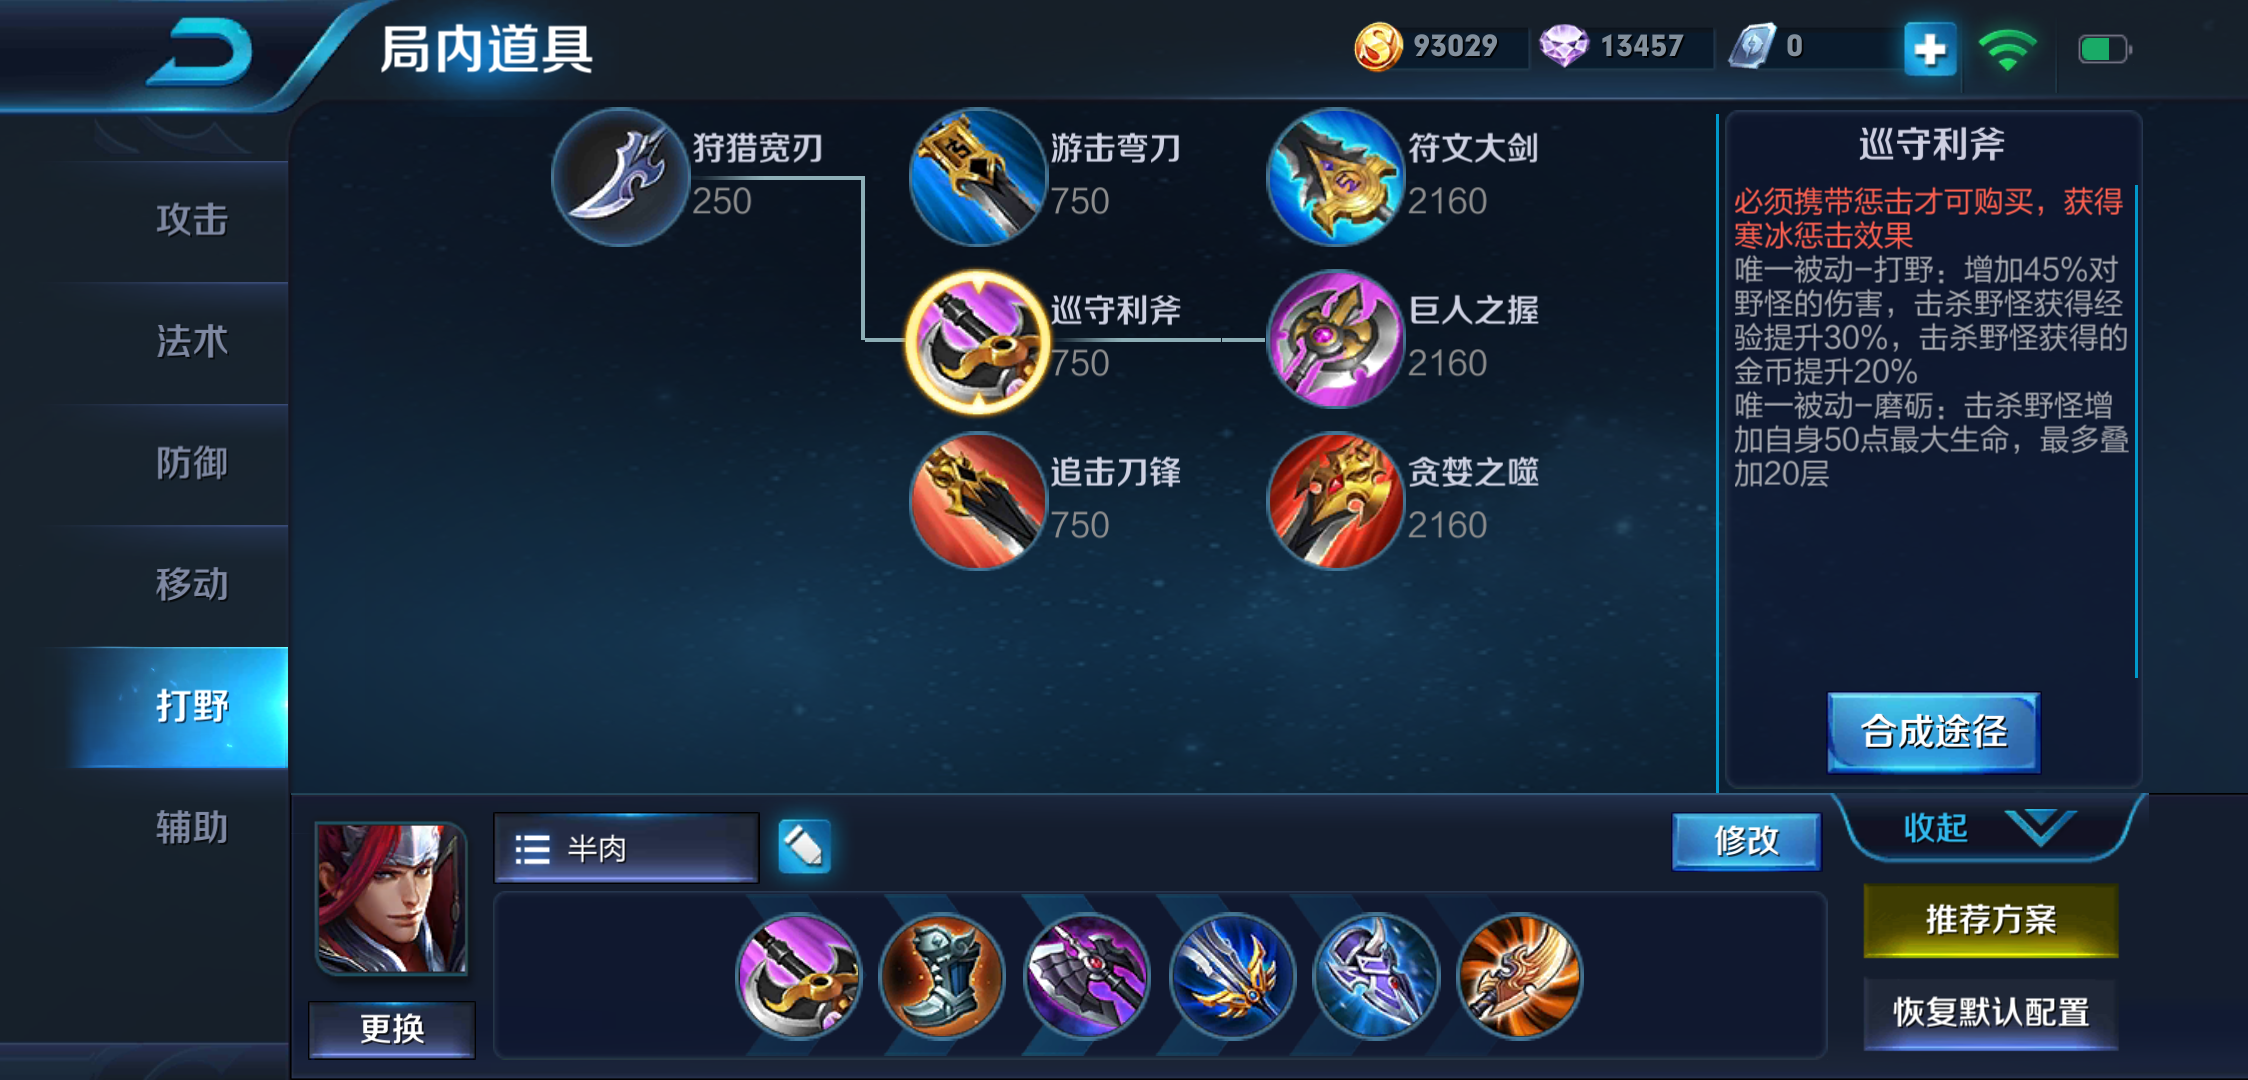Tap the blue plus recharge icon
The image size is (2248, 1080).
click(1930, 48)
